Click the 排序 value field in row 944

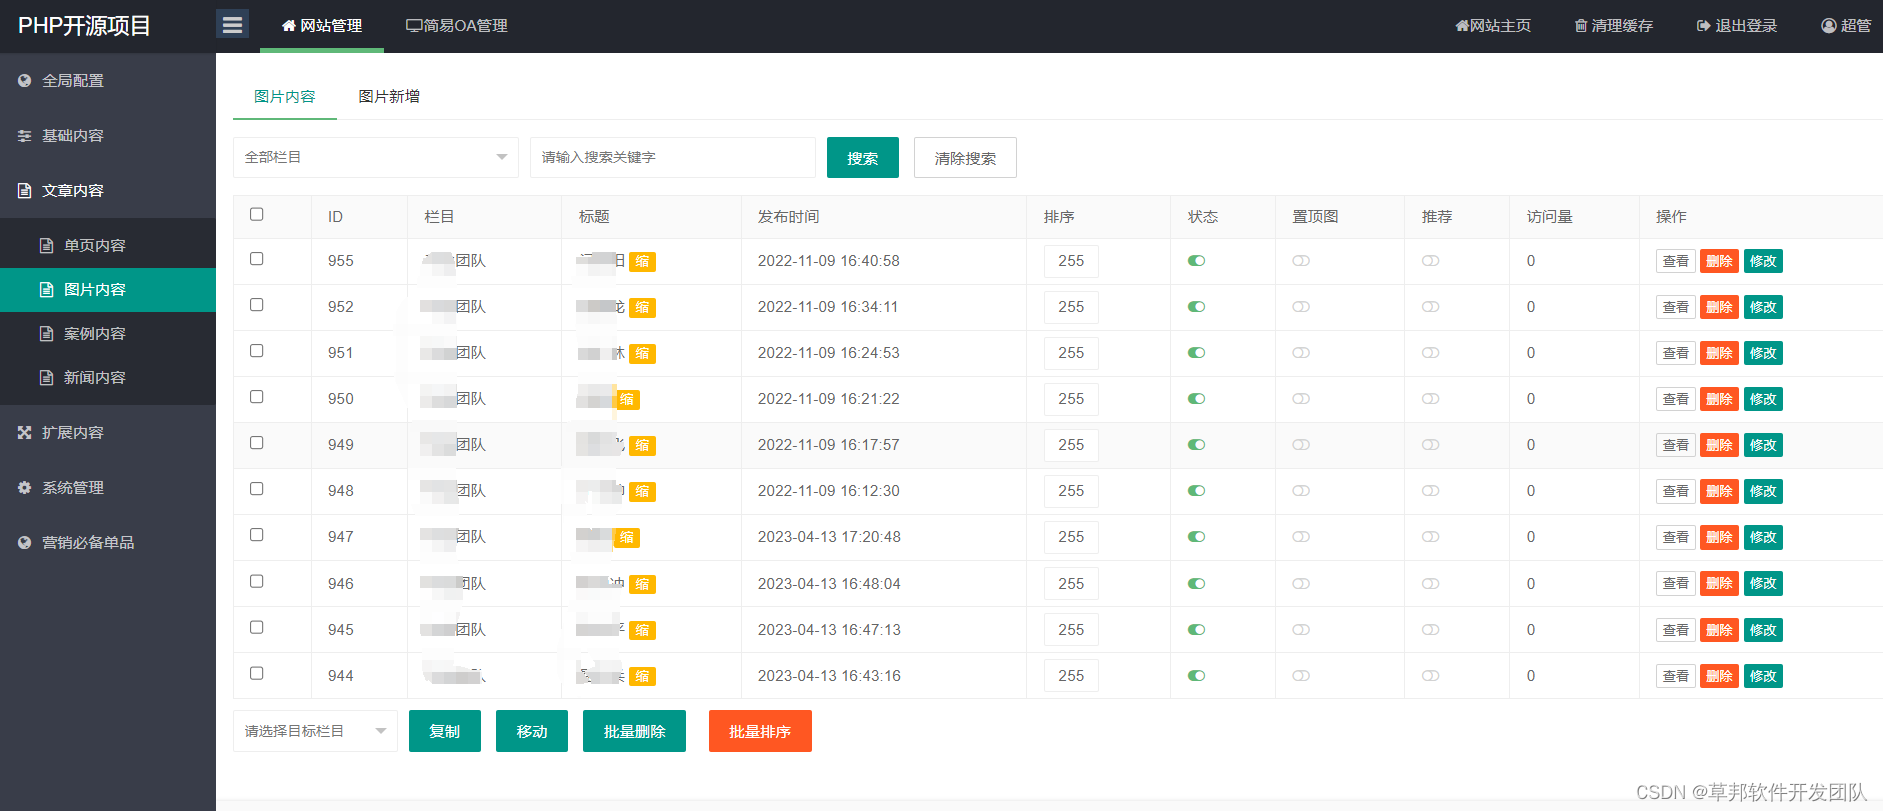pyautogui.click(x=1071, y=676)
